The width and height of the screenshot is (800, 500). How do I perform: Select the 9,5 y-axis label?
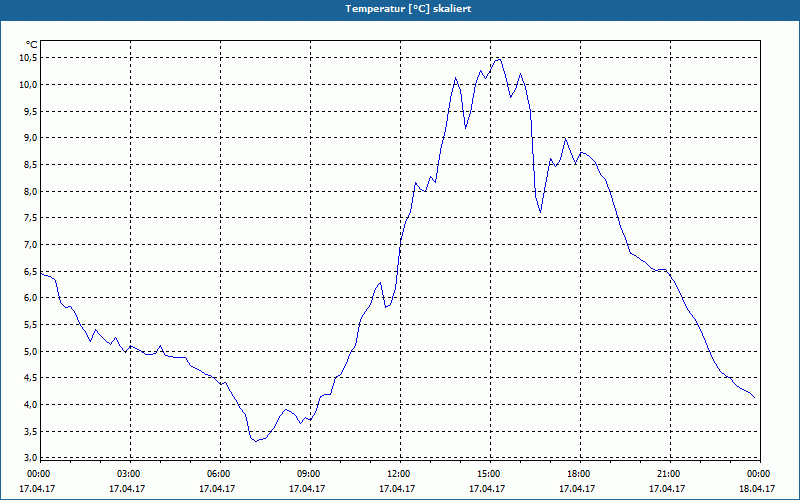(x=31, y=111)
